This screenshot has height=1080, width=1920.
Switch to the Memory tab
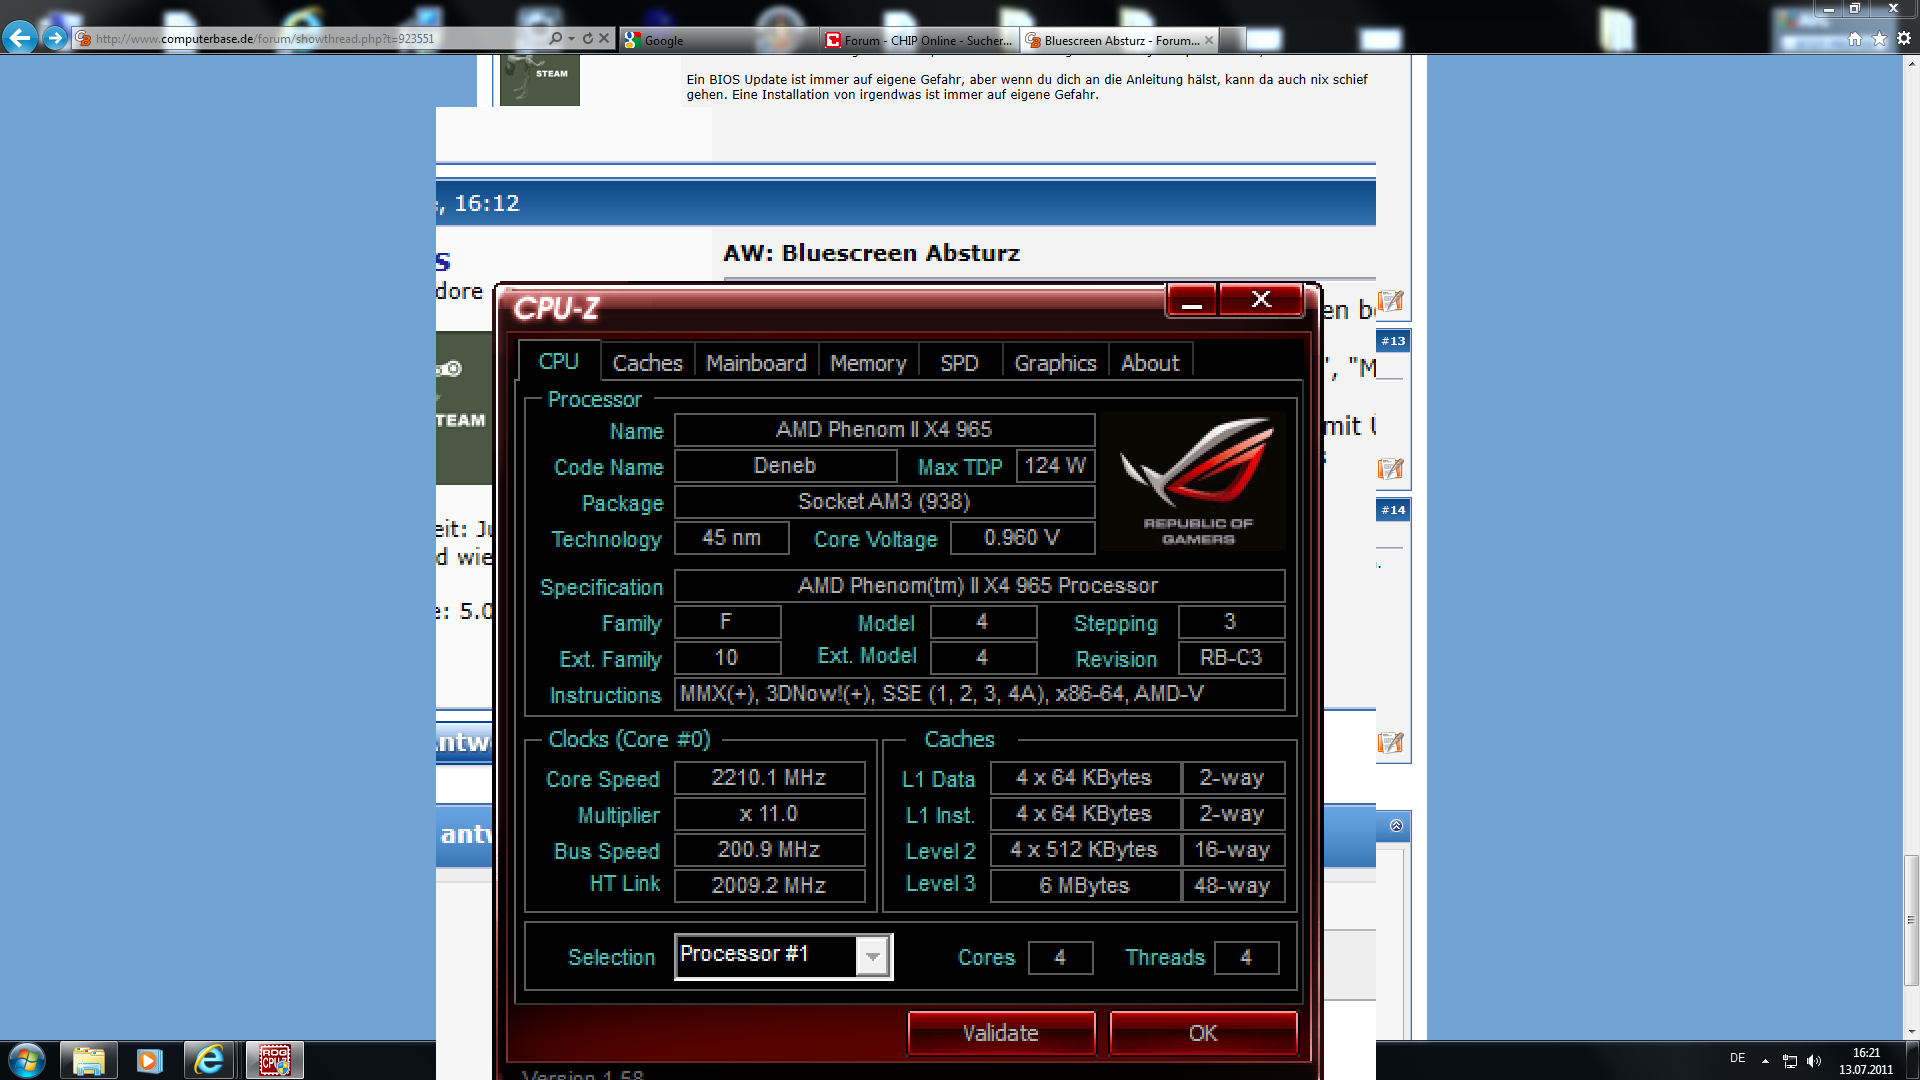868,363
